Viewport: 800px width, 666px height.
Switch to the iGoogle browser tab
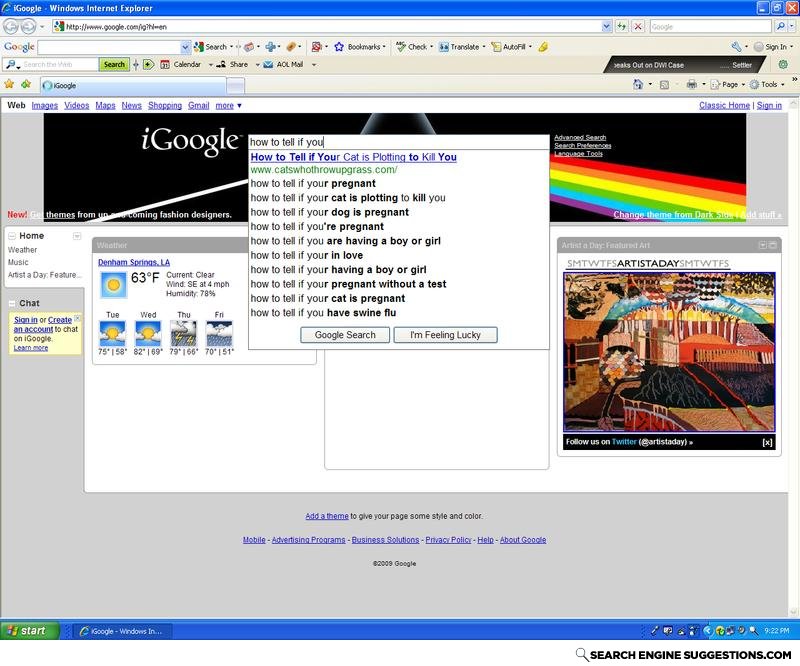[x=133, y=85]
